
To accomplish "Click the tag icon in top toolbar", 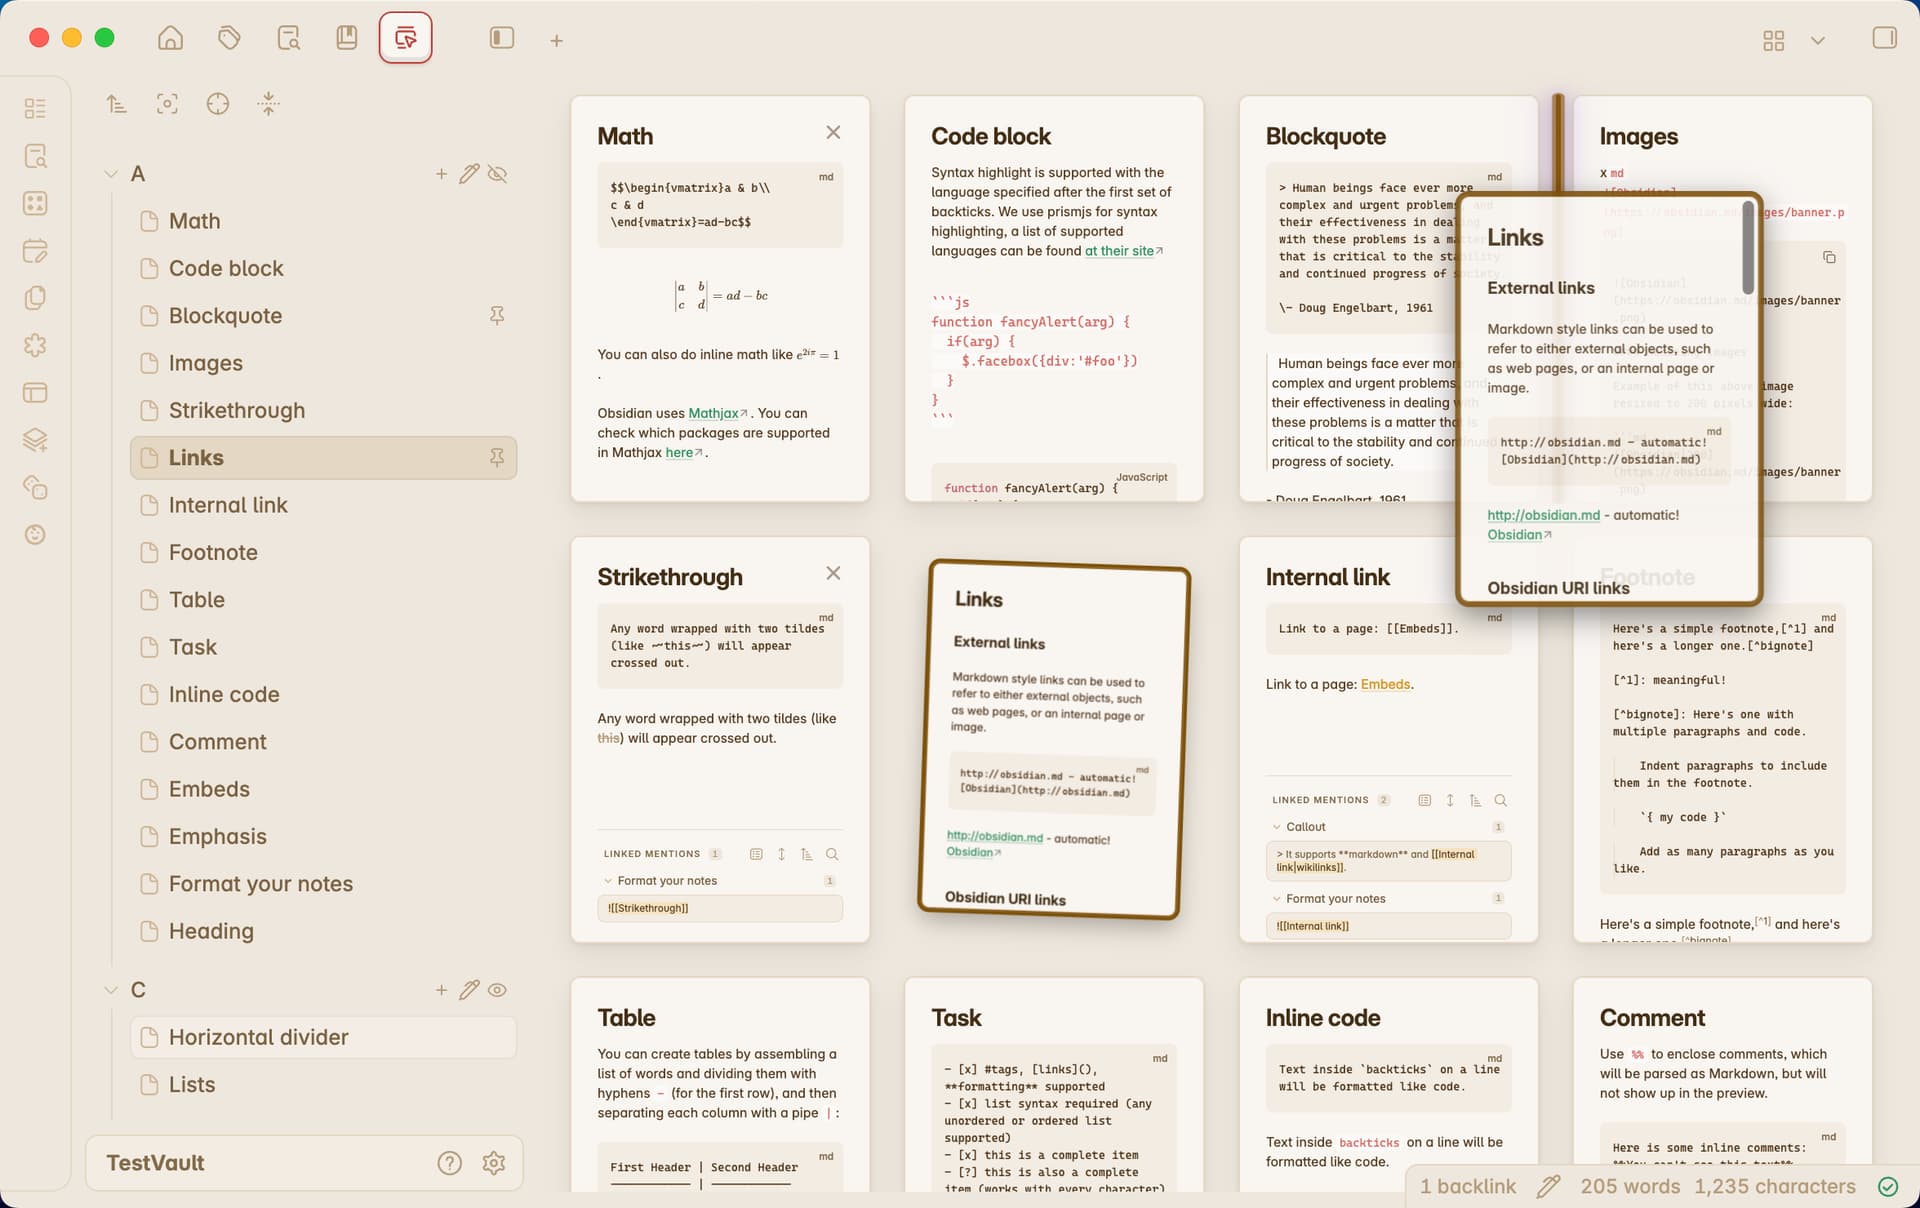I will pos(229,39).
